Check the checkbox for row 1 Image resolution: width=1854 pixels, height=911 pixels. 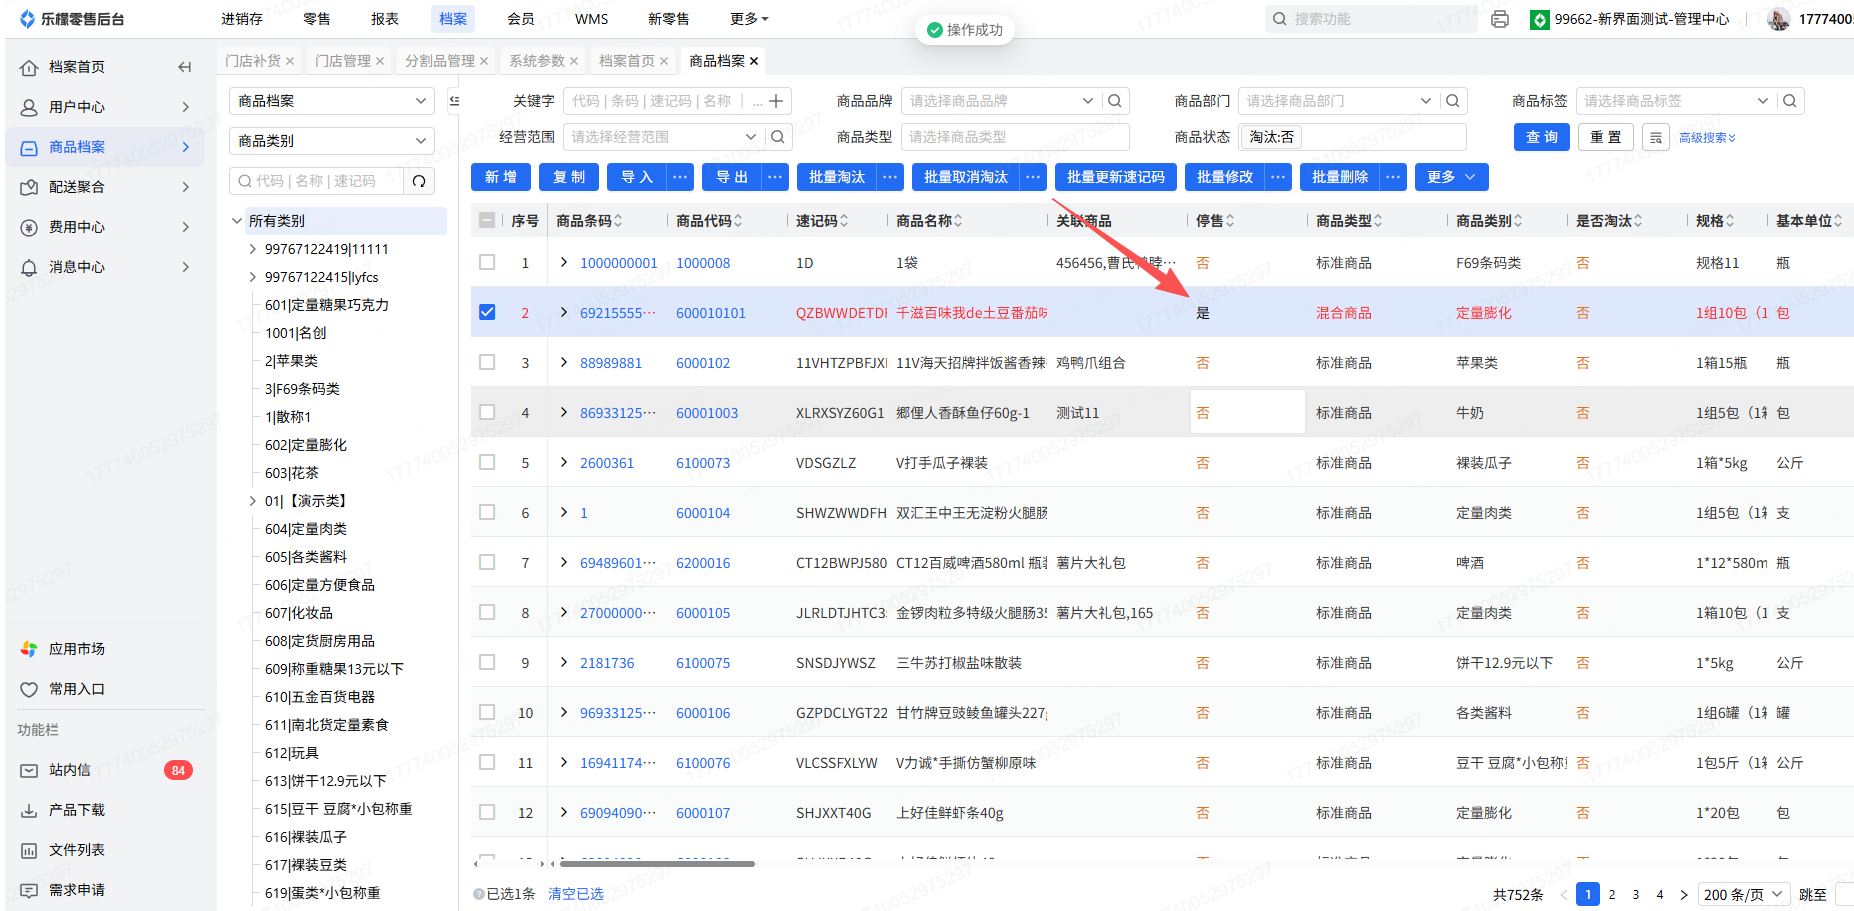click(x=487, y=262)
